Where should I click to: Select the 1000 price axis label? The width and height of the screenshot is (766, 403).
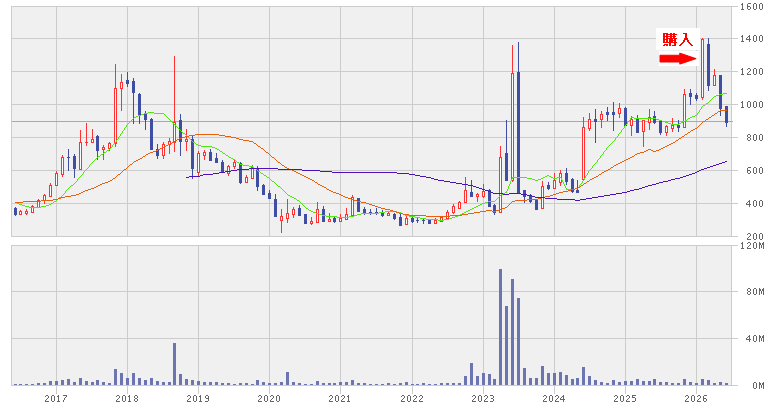752,105
